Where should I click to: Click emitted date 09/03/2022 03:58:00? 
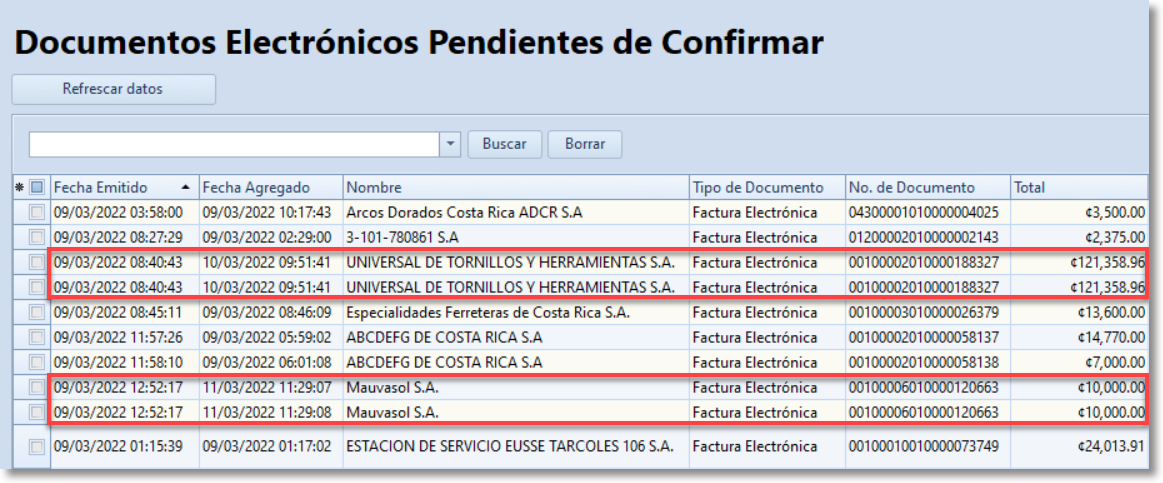pos(118,213)
